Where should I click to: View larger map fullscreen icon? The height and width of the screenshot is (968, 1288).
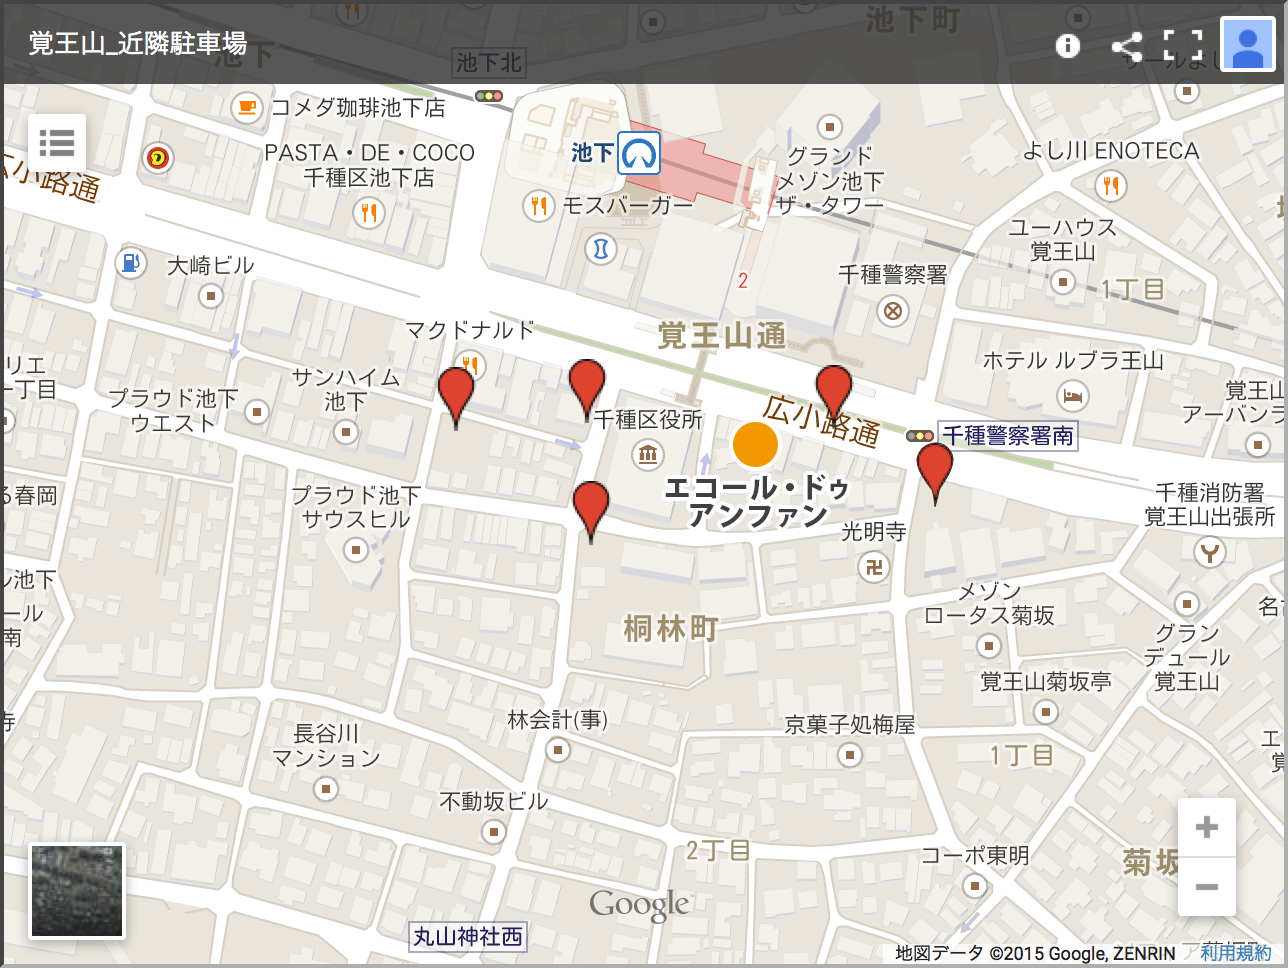point(1183,46)
